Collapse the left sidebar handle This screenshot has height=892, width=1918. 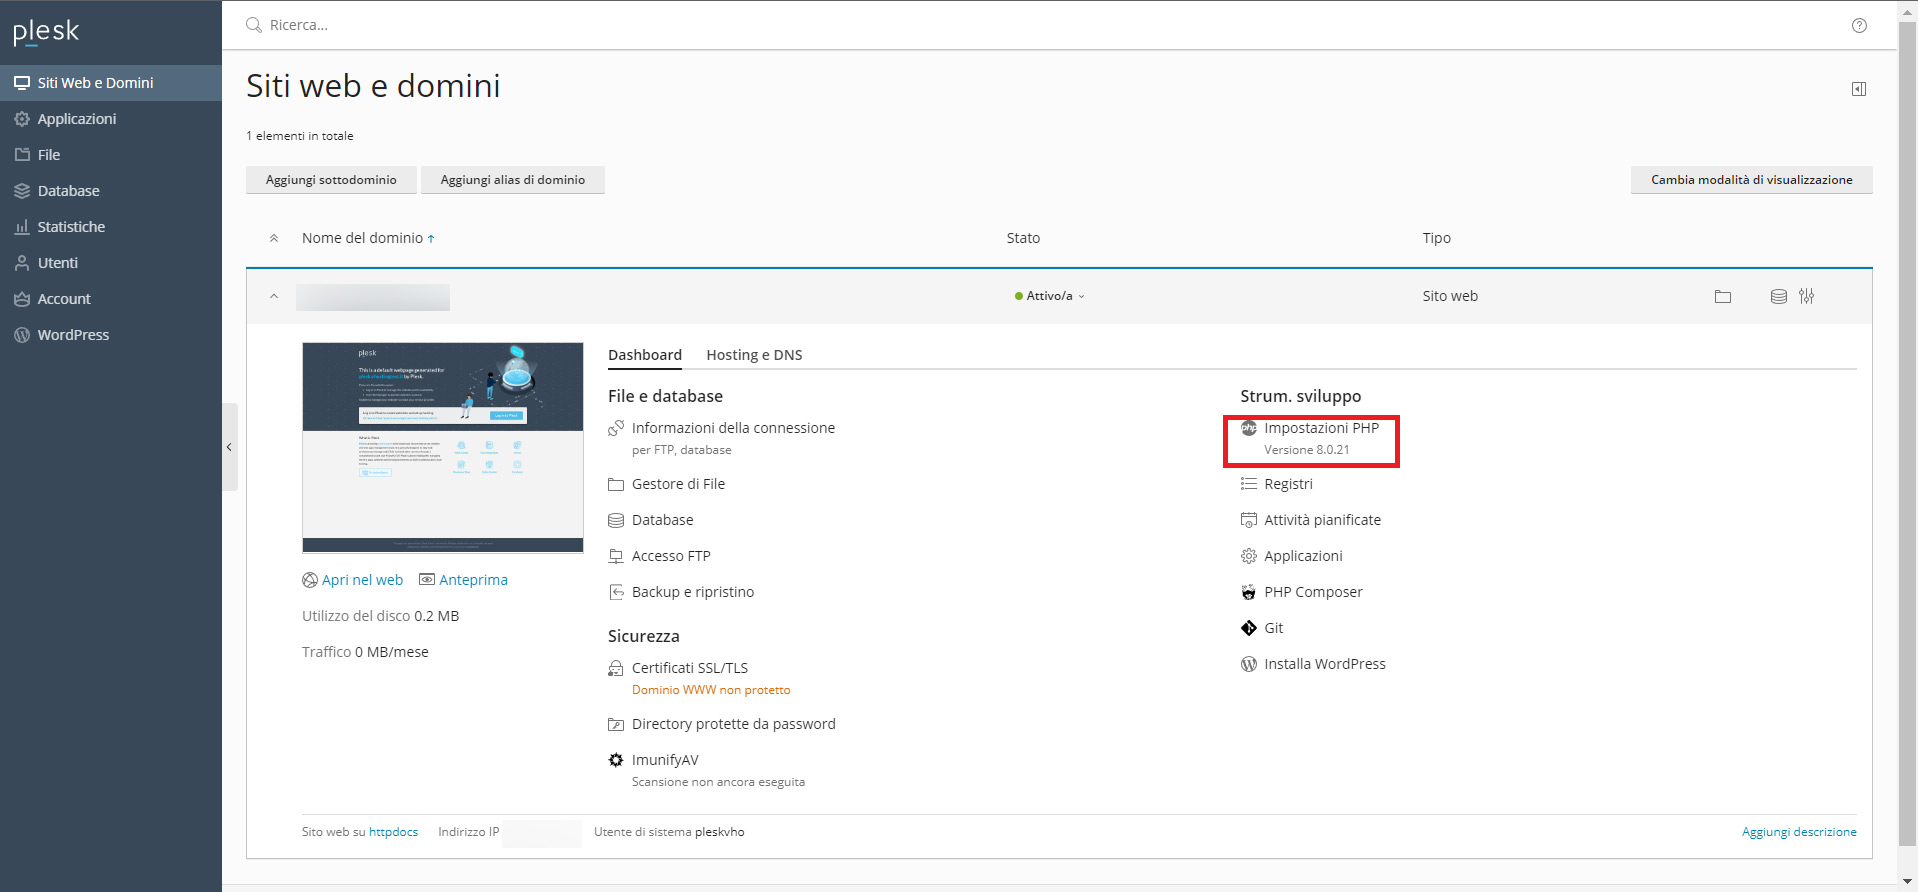(229, 447)
